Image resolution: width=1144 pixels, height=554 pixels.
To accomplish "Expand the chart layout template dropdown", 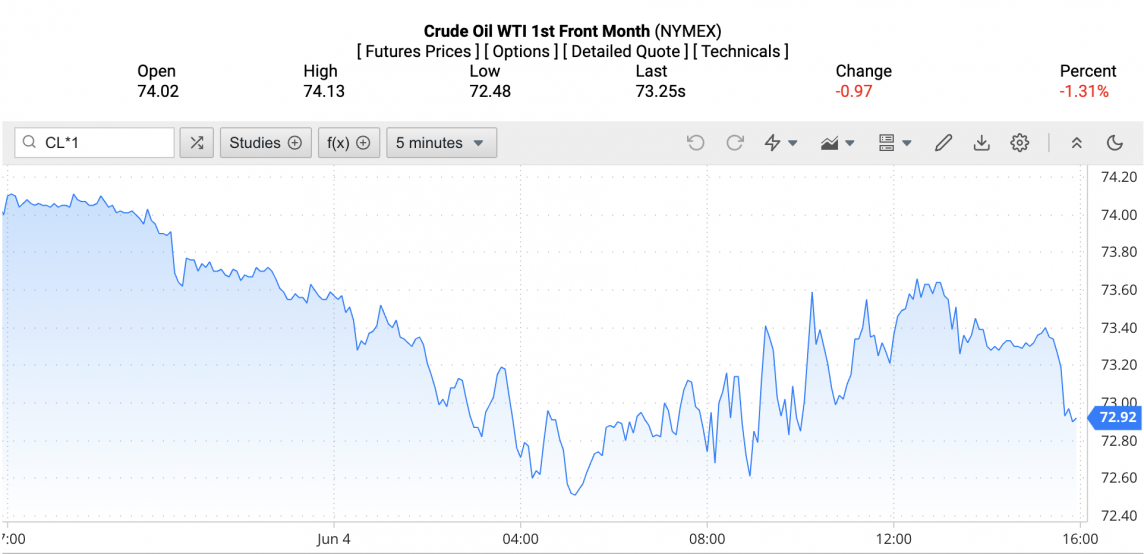I will pos(894,143).
